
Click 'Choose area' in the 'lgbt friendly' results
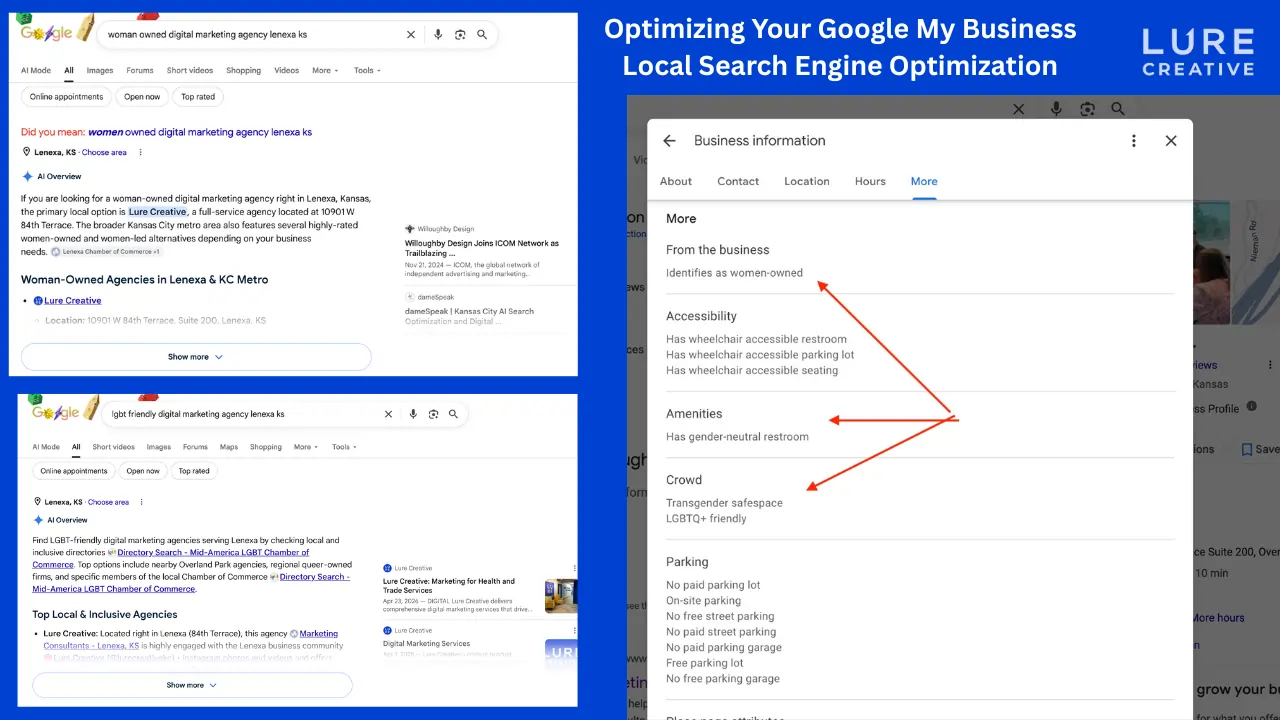[108, 502]
